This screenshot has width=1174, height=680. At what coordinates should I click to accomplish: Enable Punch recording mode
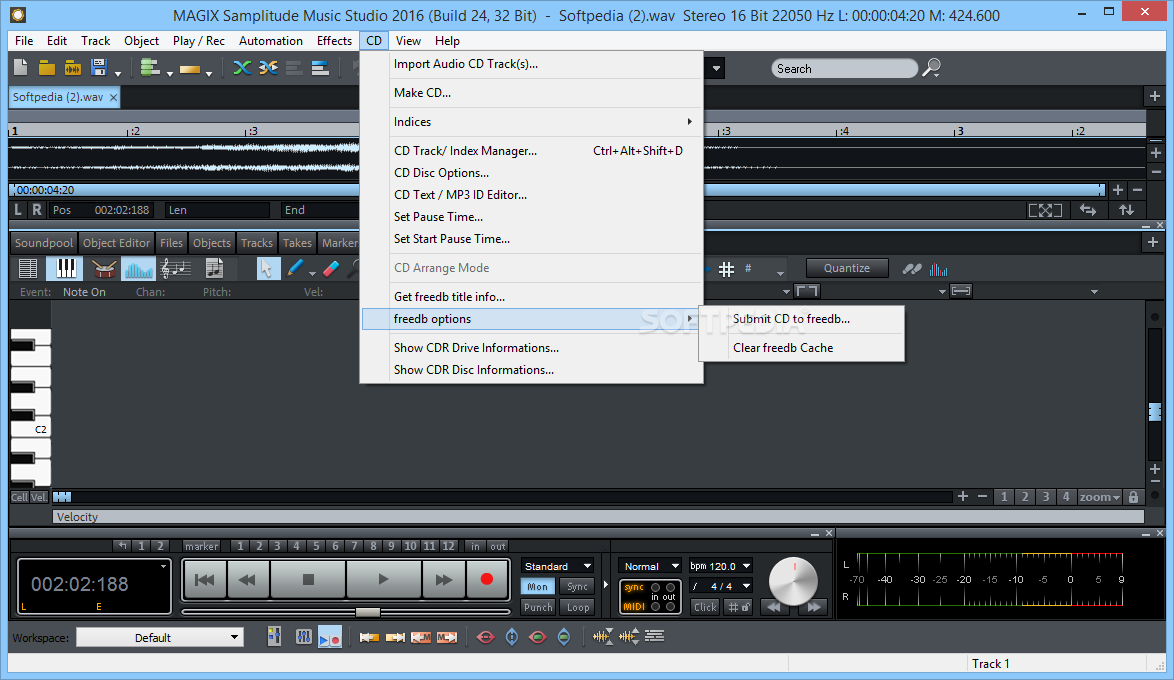[538, 607]
